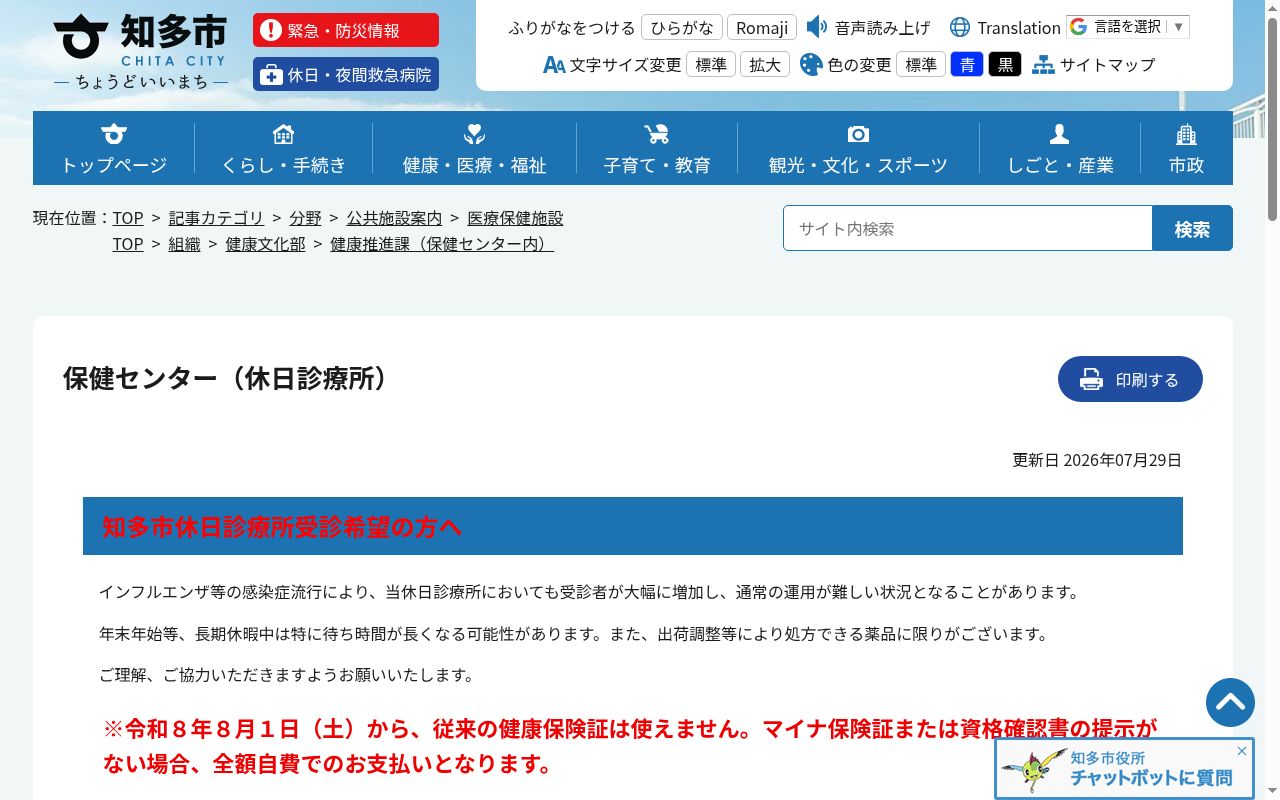Open the 市政 menu
1280x800 pixels.
point(1186,149)
